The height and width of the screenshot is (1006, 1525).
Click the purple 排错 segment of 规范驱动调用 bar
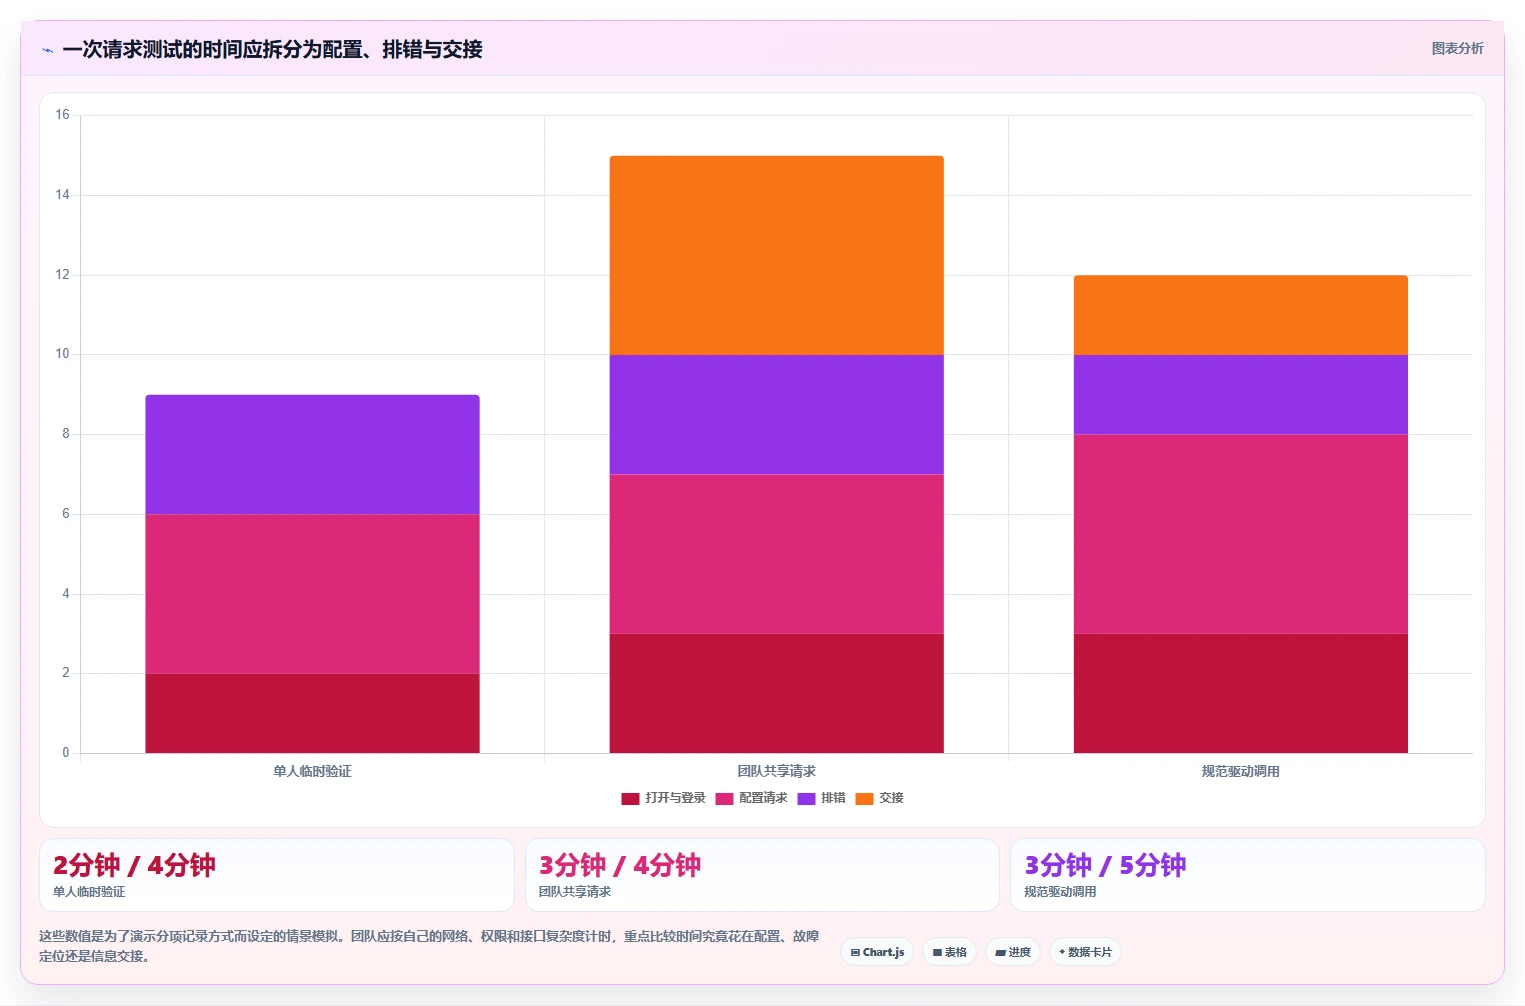click(x=1240, y=394)
